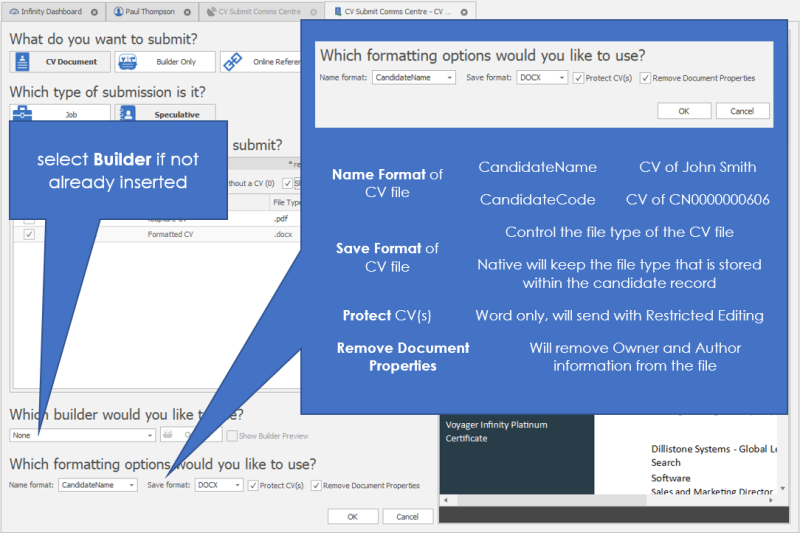
Task: Click the Online Reference chain-link icon
Action: point(232,62)
